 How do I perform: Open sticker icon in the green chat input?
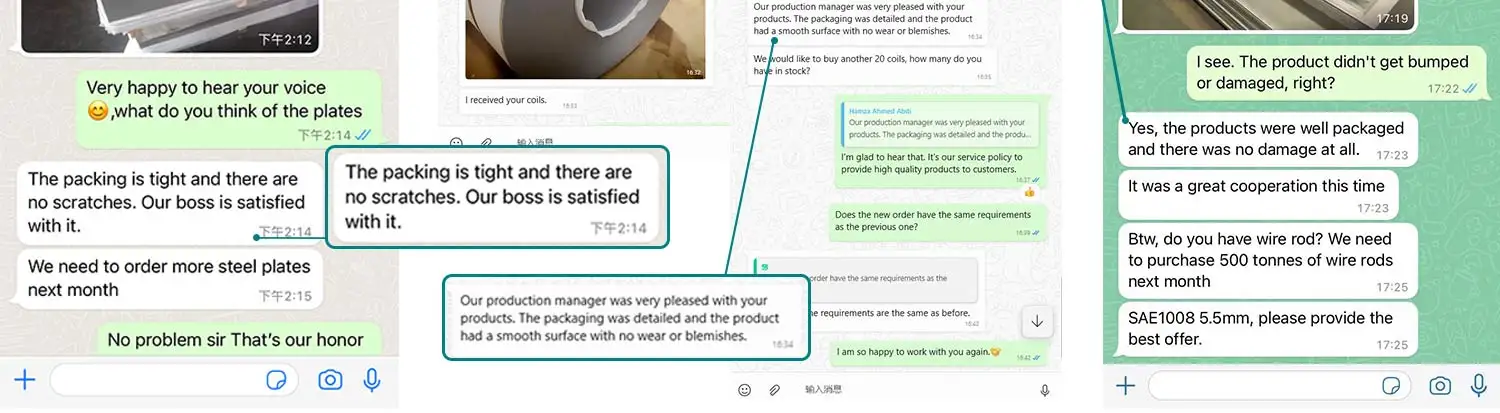[x=1390, y=385]
